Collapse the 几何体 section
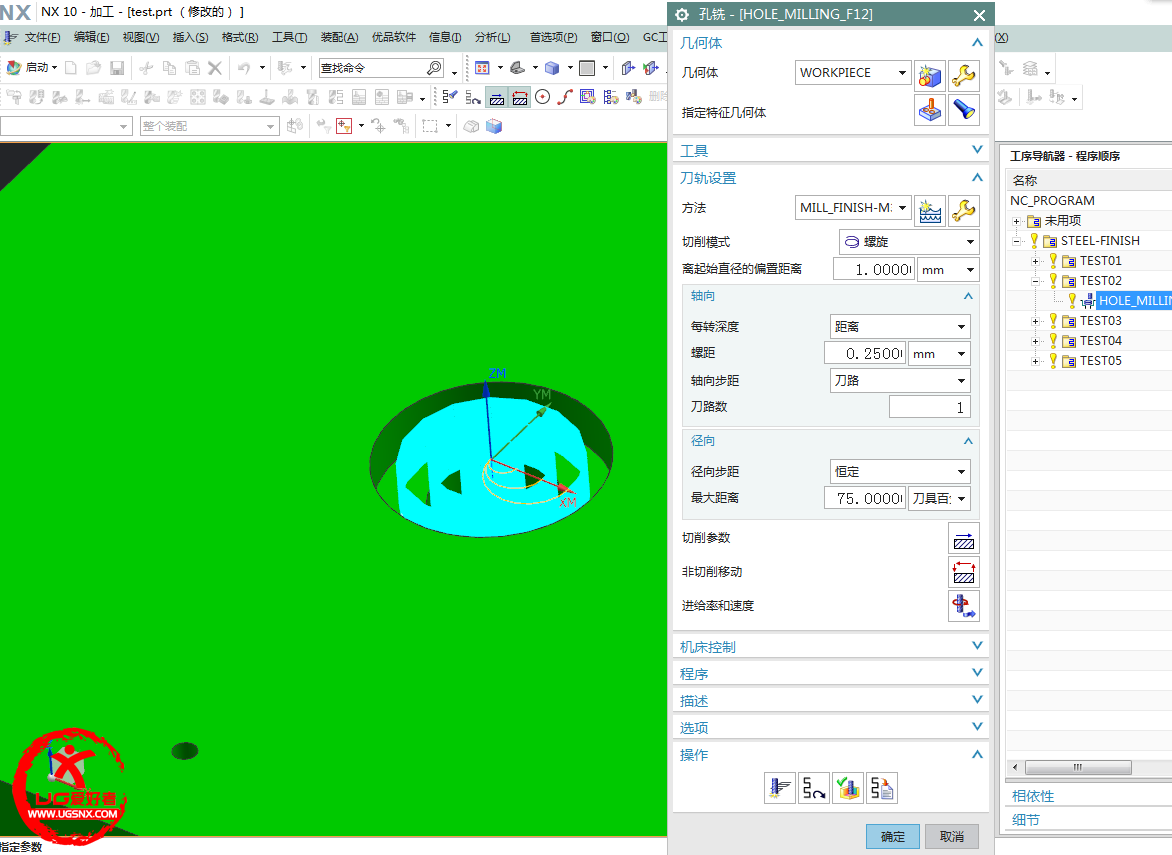The height and width of the screenshot is (855, 1172). pyautogui.click(x=976, y=43)
